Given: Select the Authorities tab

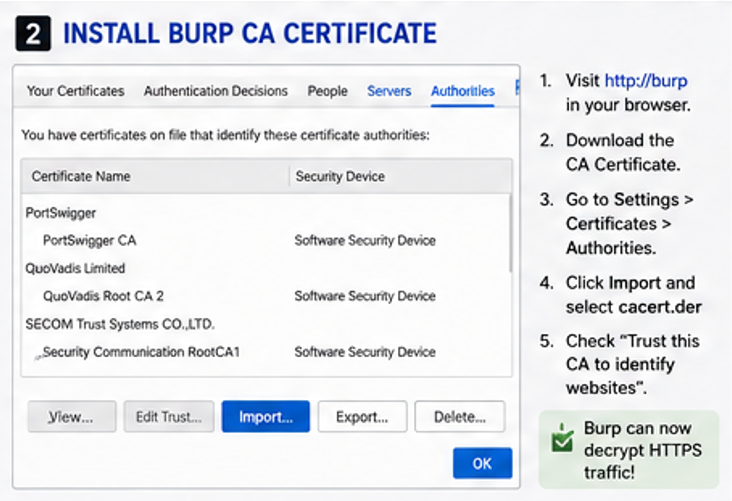Looking at the screenshot, I should click(463, 91).
